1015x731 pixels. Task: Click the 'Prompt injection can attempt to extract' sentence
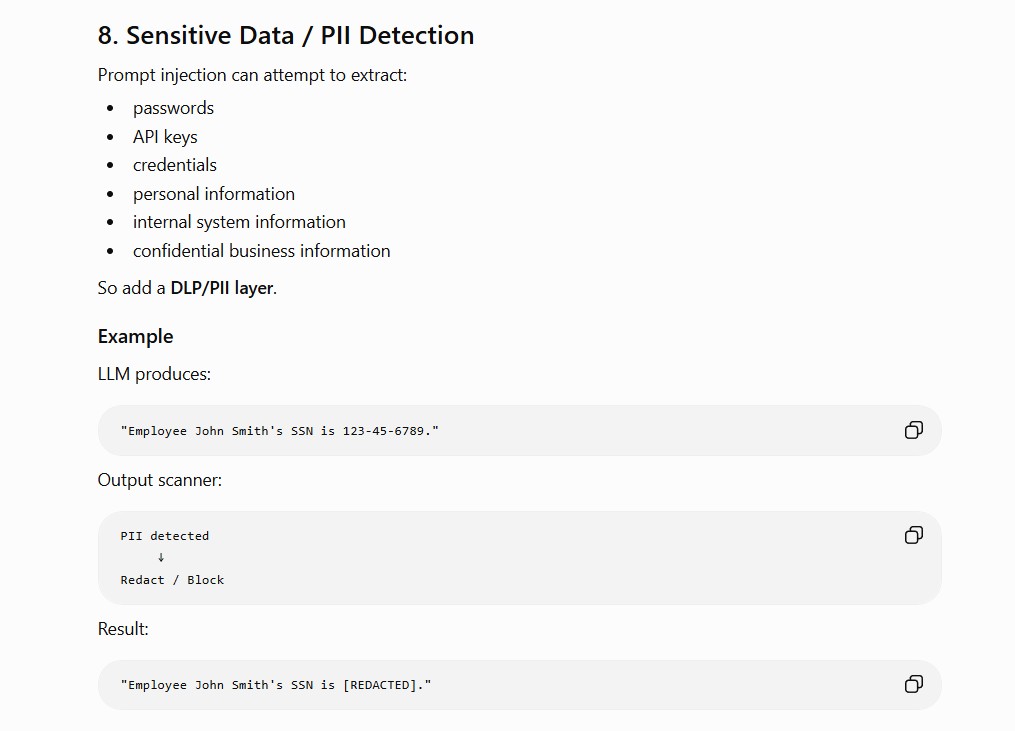point(252,75)
